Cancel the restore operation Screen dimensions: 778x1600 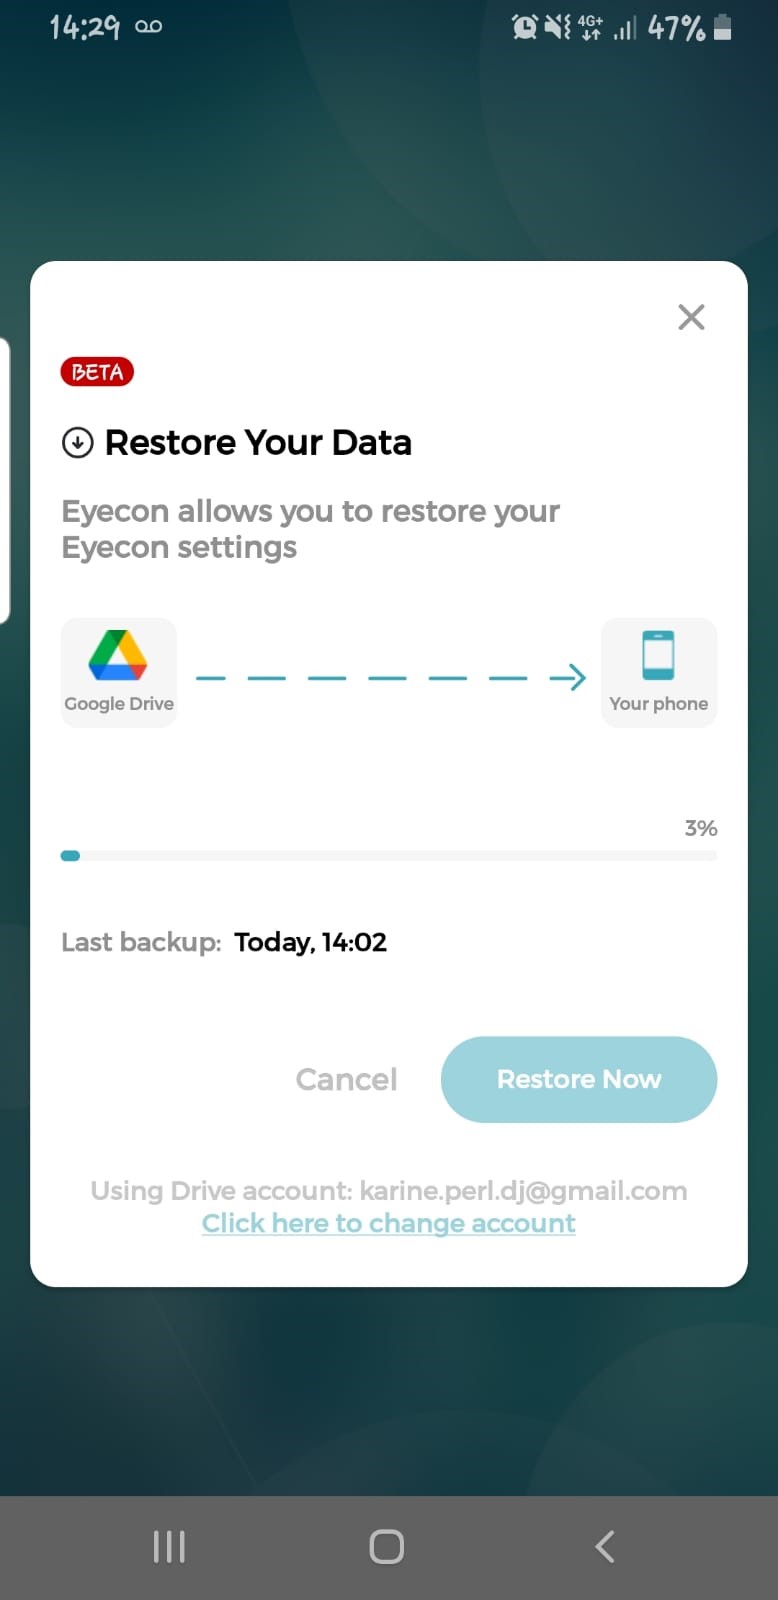(x=347, y=1079)
